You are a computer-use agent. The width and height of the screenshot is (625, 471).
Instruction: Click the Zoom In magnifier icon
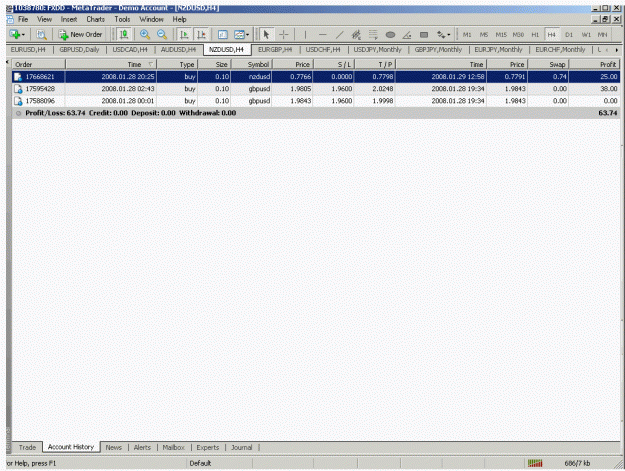145,35
